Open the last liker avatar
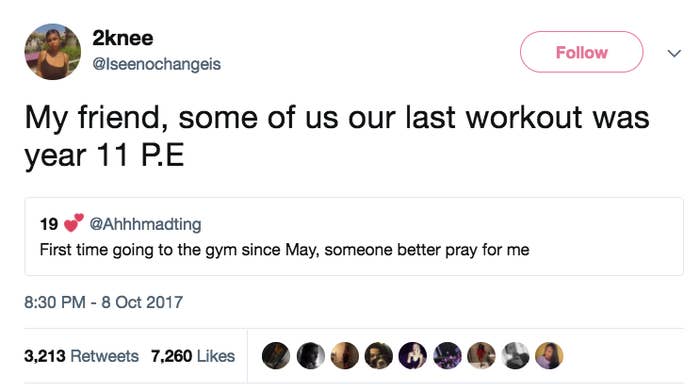The height and width of the screenshot is (391, 700). pyautogui.click(x=549, y=356)
